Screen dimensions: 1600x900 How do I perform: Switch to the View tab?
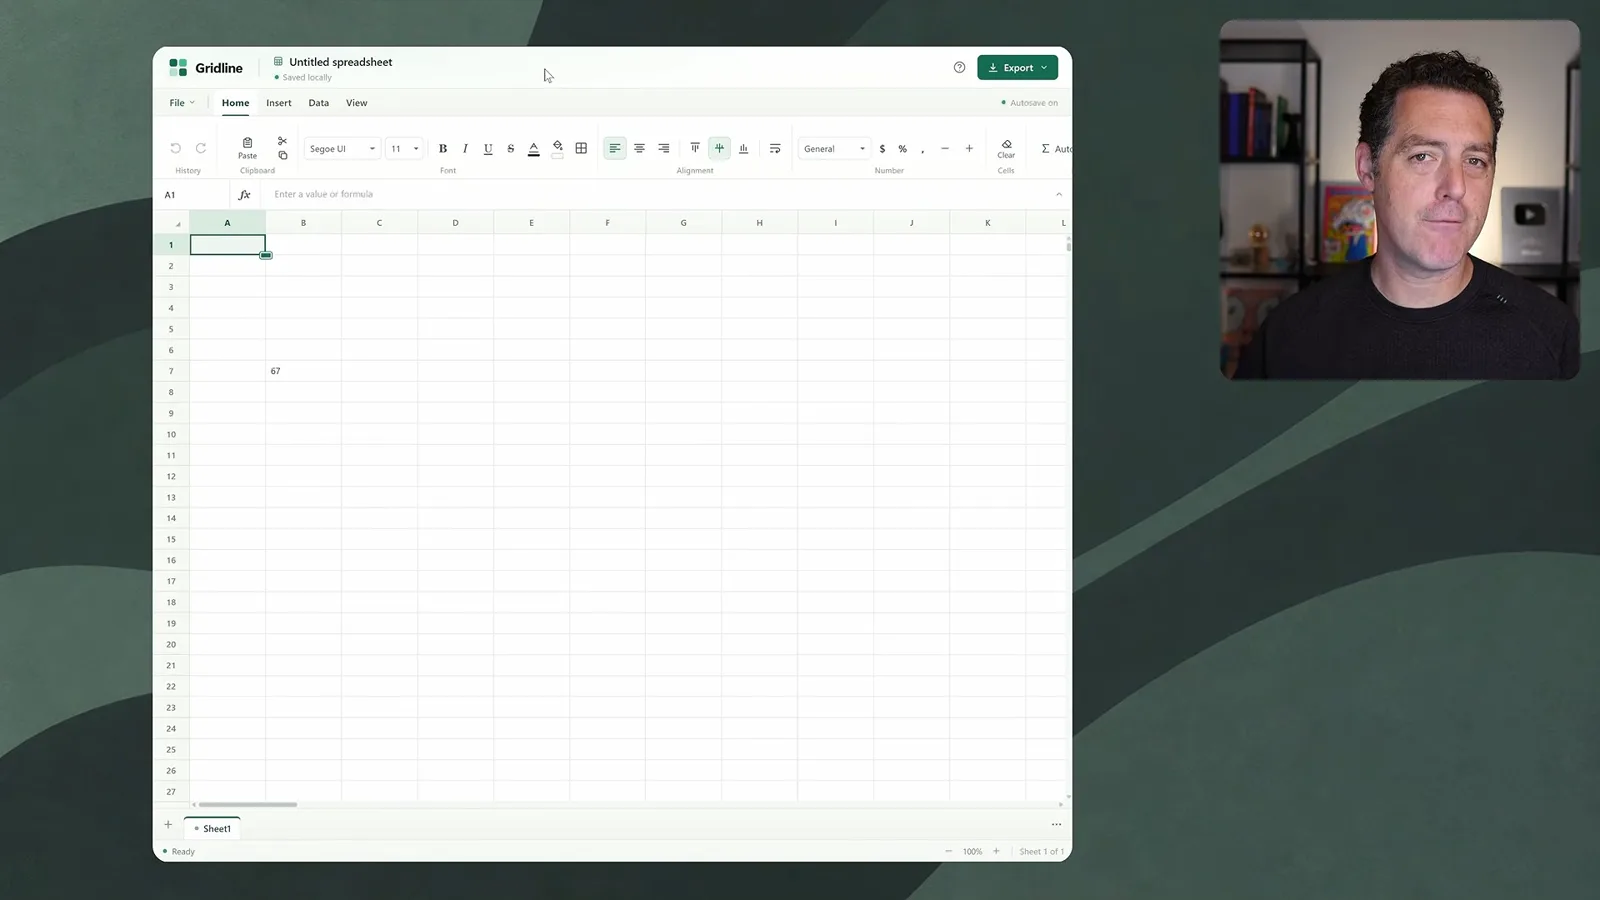tap(357, 103)
